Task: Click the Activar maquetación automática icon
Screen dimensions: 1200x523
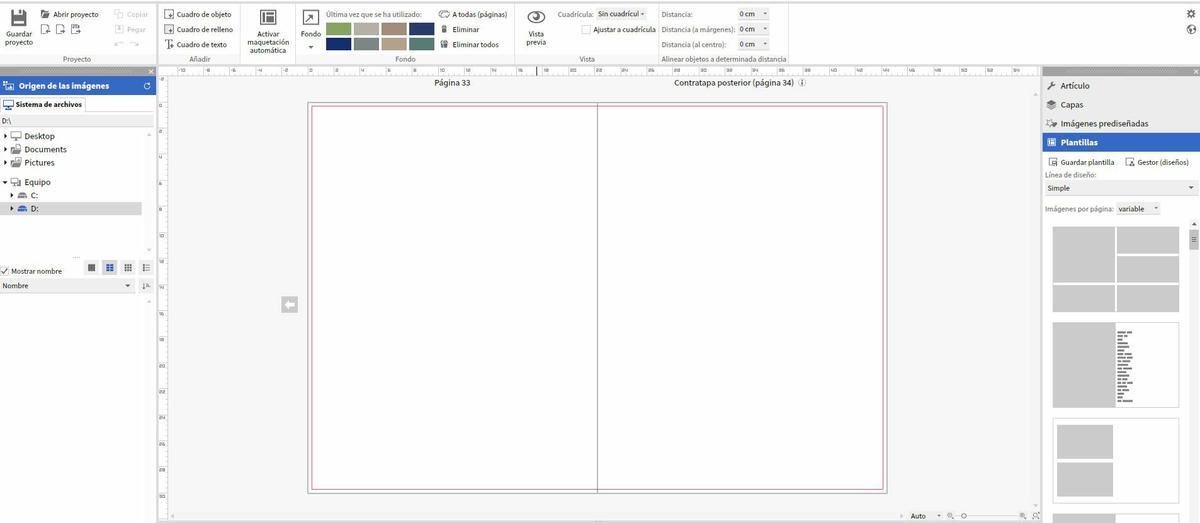Action: pyautogui.click(x=267, y=19)
